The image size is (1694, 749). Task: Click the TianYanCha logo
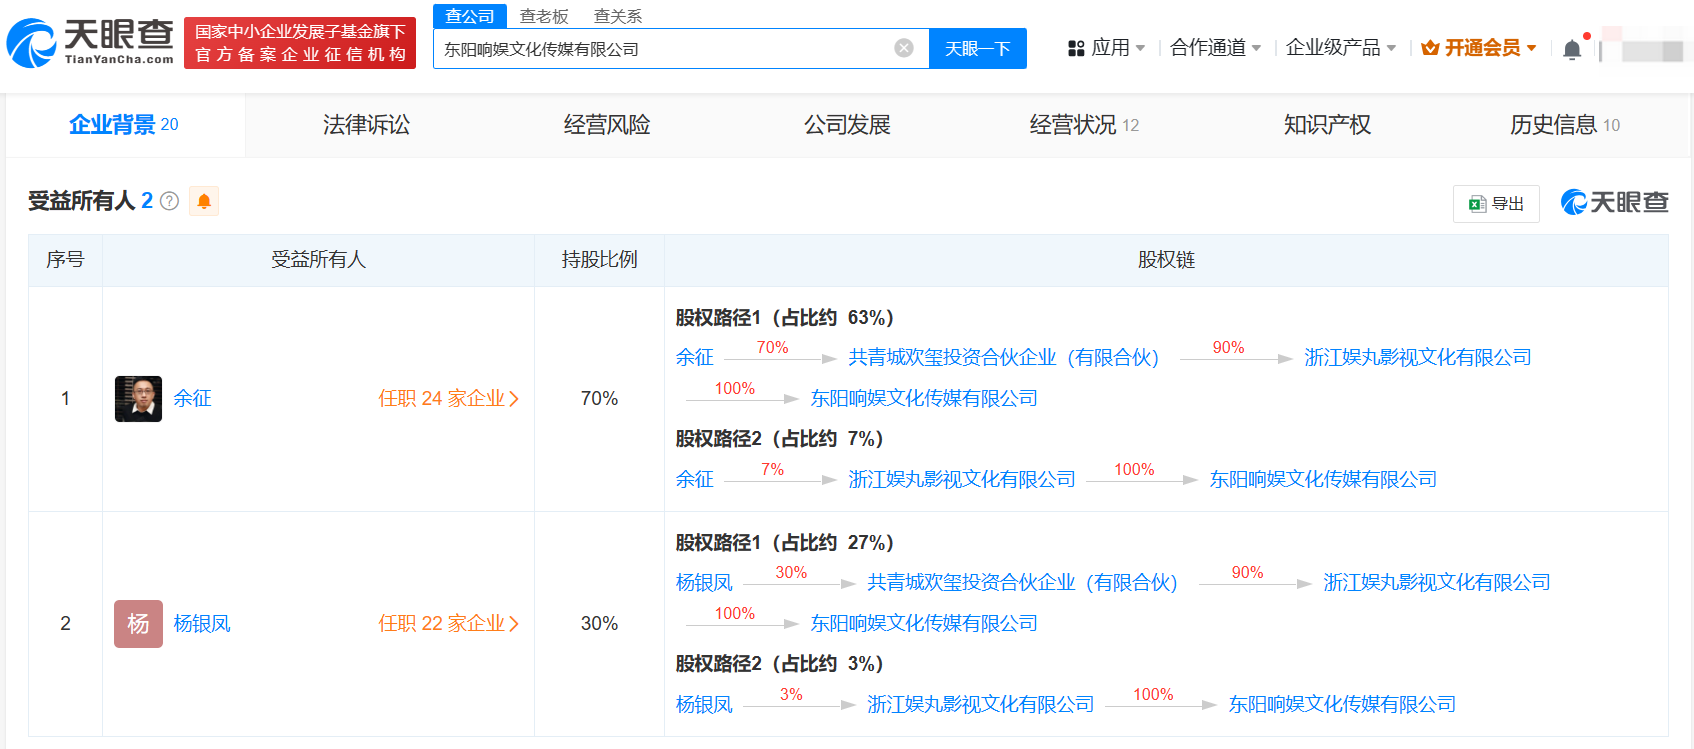tap(90, 43)
